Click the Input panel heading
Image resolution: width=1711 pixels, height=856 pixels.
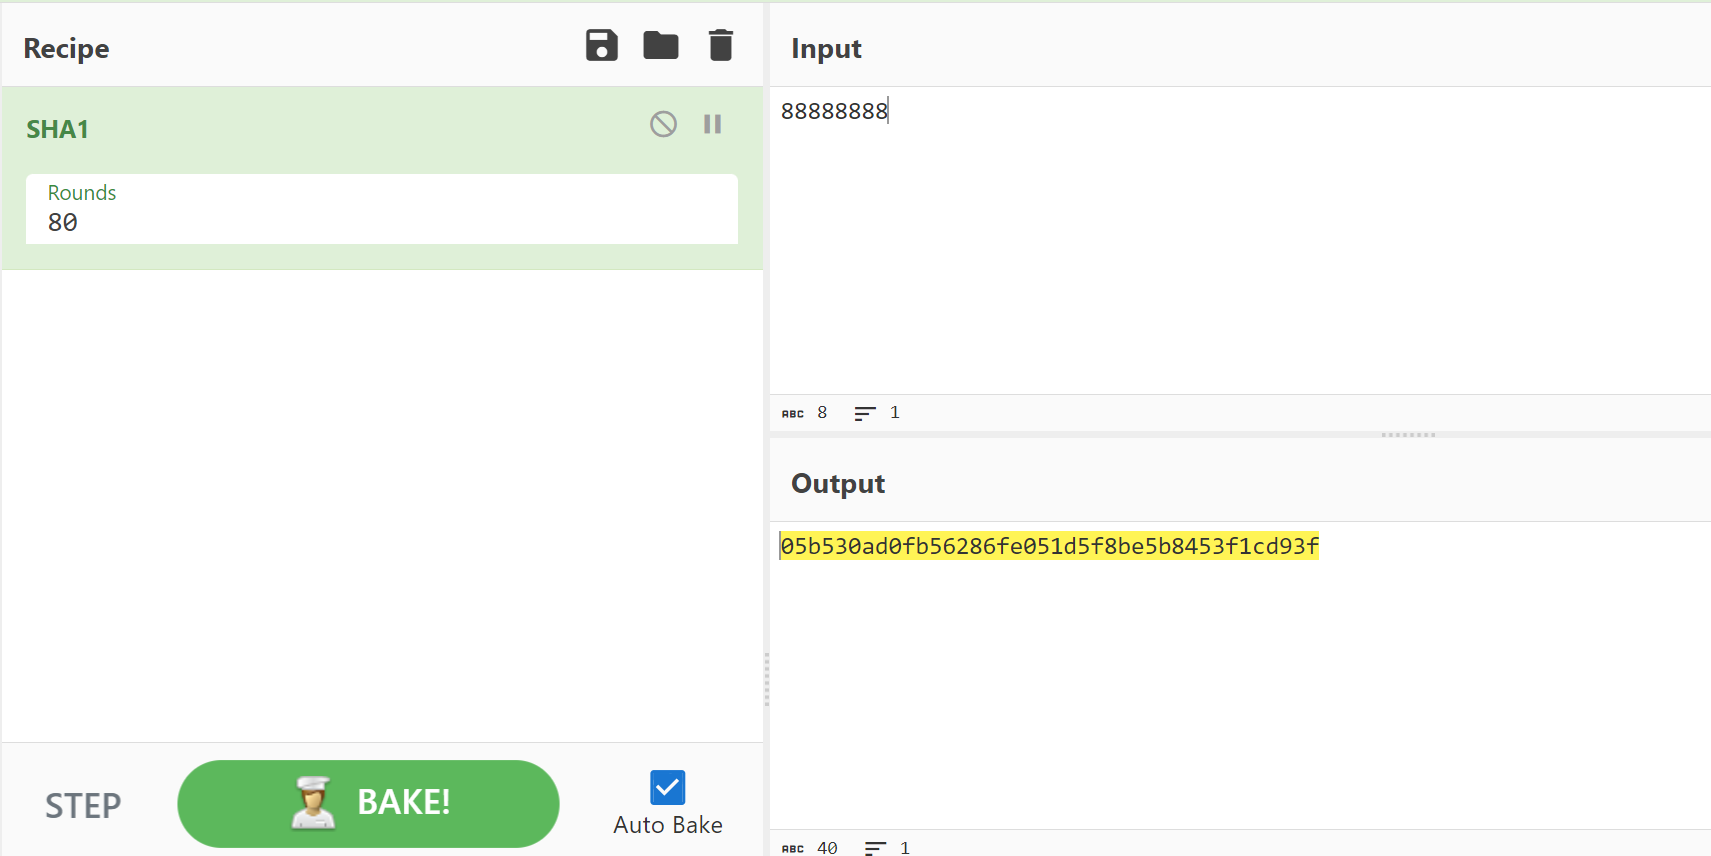coord(826,48)
